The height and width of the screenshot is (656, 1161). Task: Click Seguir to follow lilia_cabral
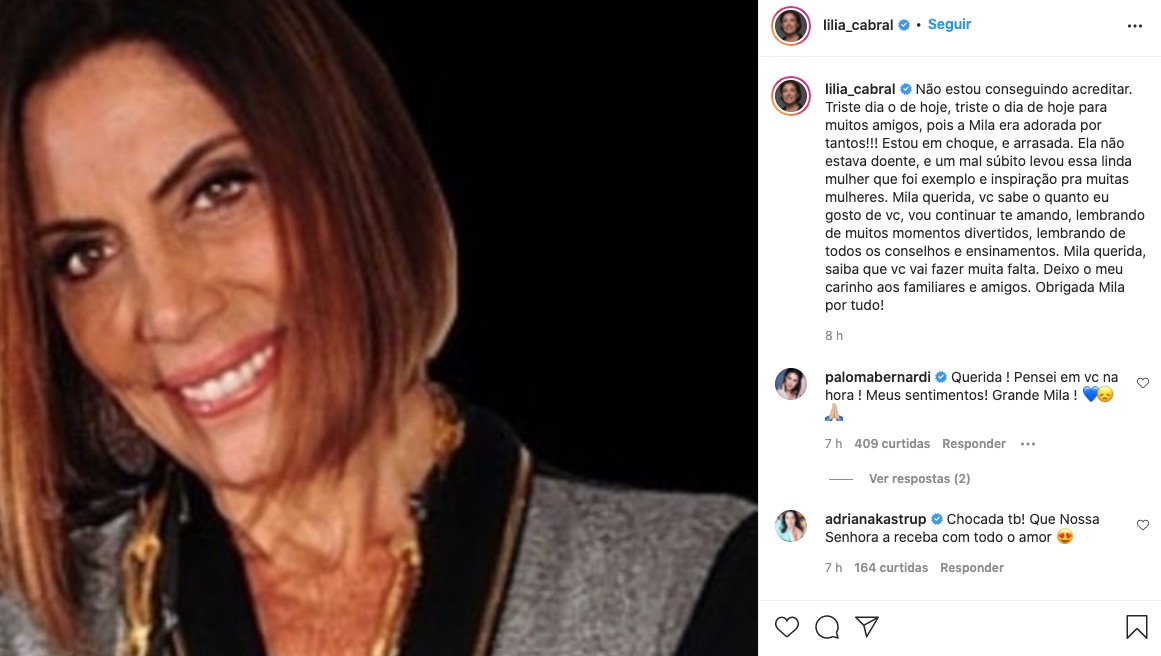click(x=948, y=24)
